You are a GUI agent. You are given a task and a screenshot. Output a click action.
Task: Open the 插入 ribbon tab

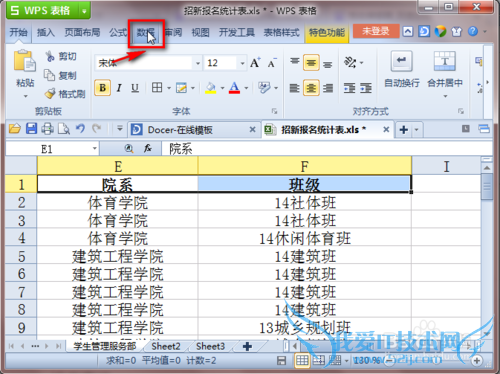(46, 32)
